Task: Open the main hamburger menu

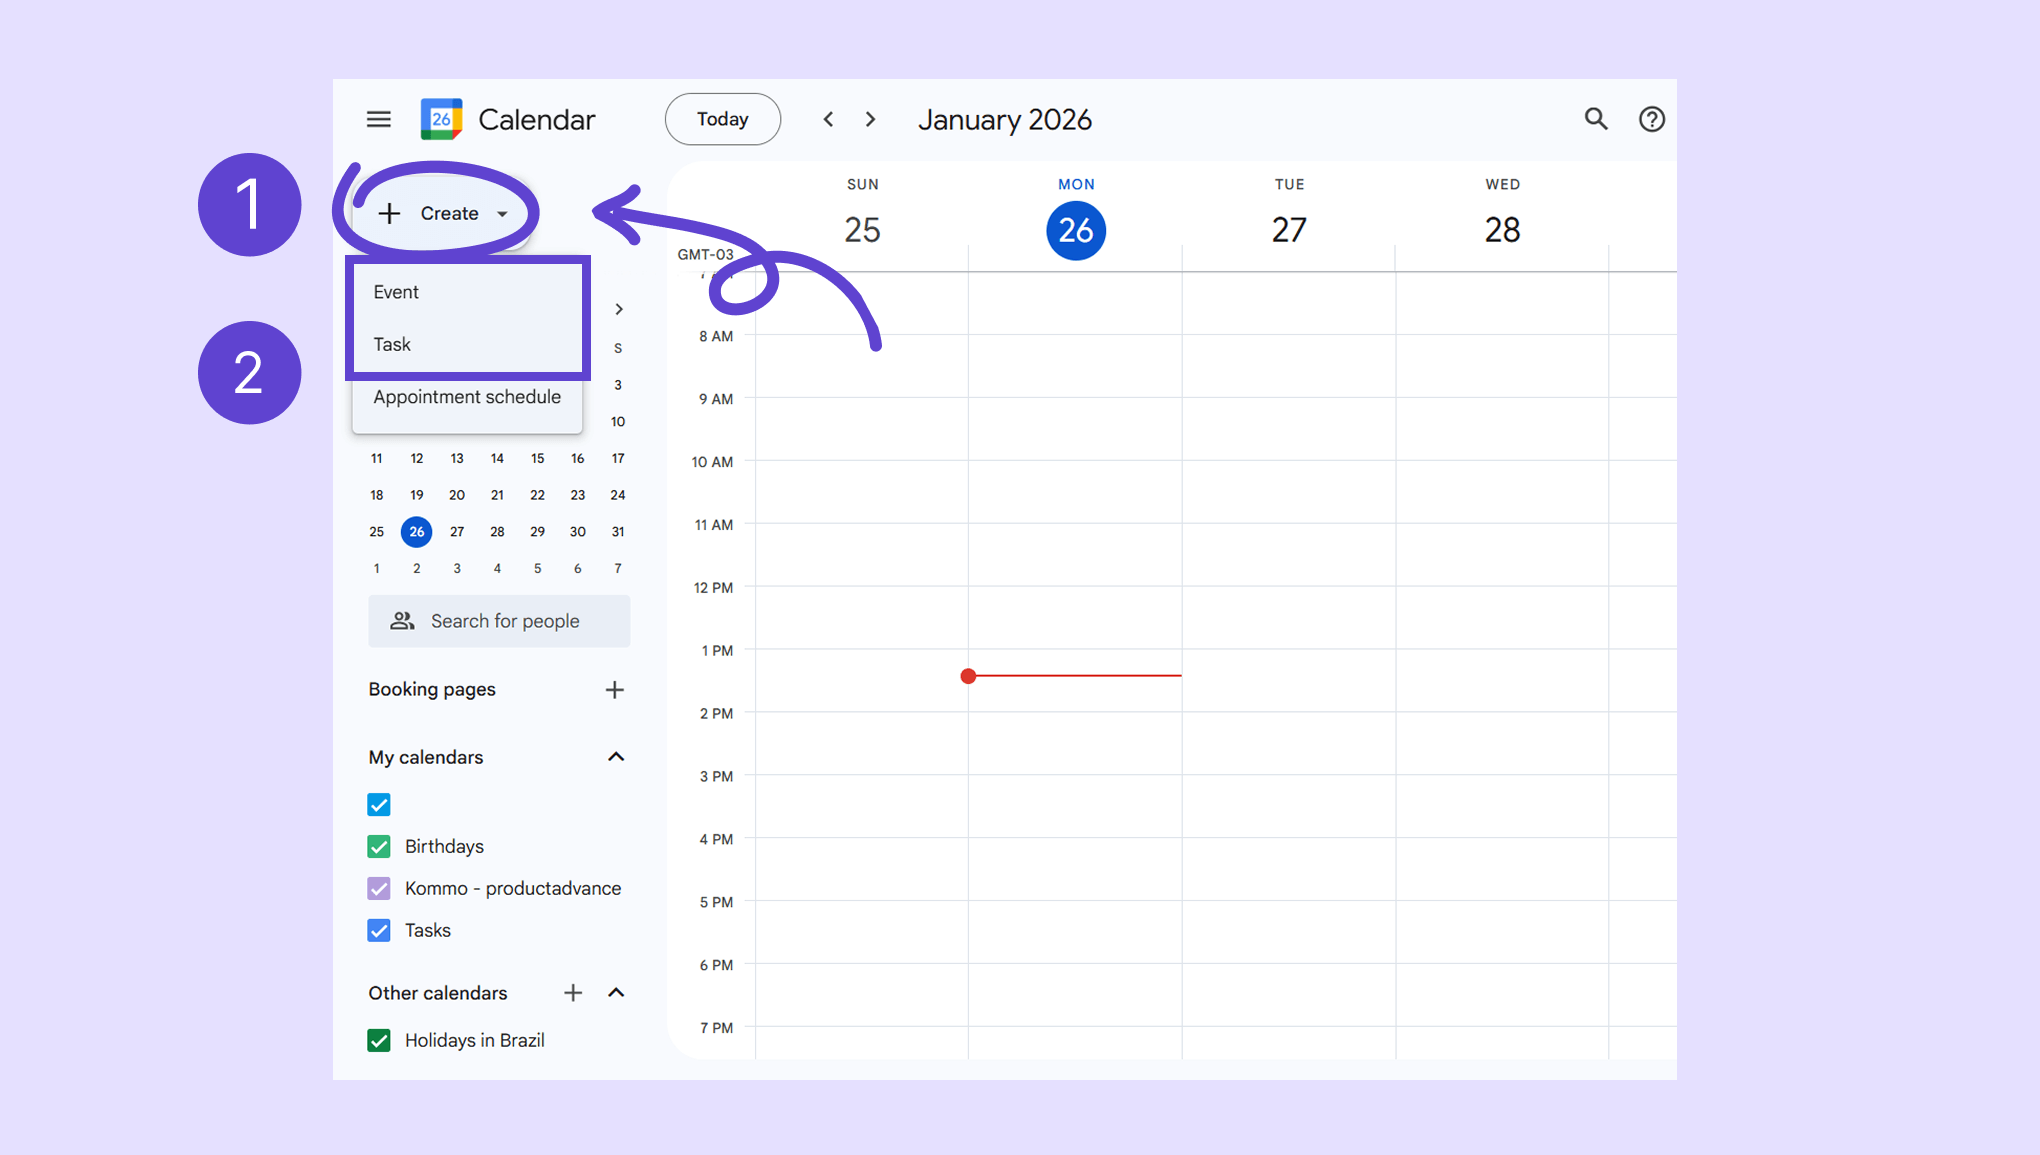Action: coord(378,119)
